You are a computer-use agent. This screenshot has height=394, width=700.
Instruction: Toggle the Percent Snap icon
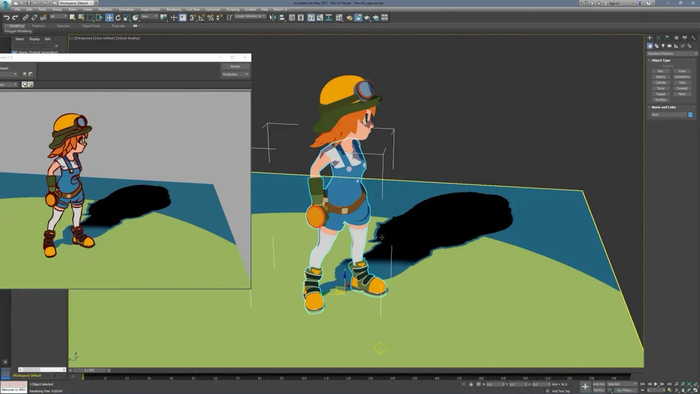210,17
